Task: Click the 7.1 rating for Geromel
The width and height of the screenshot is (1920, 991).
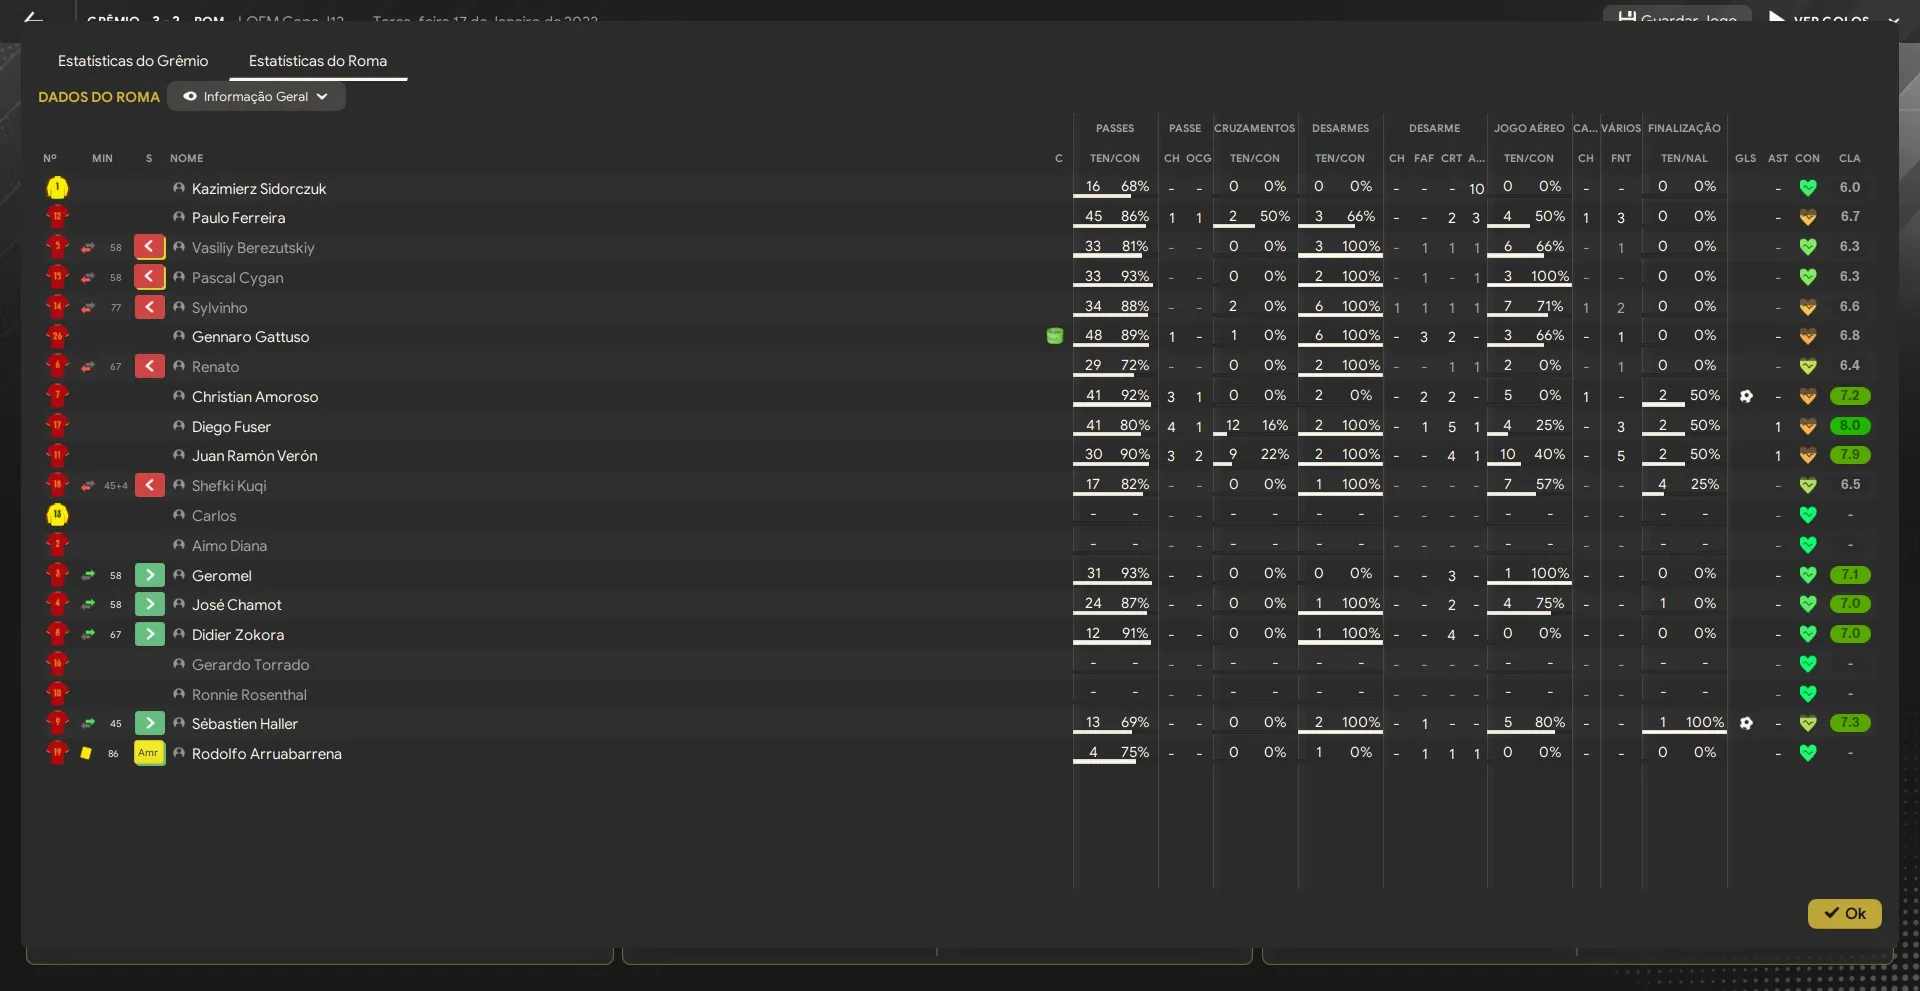Action: (1850, 574)
